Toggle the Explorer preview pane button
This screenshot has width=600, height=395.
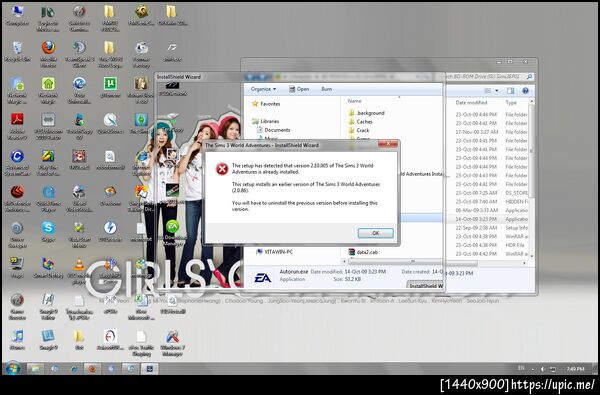[x=510, y=91]
